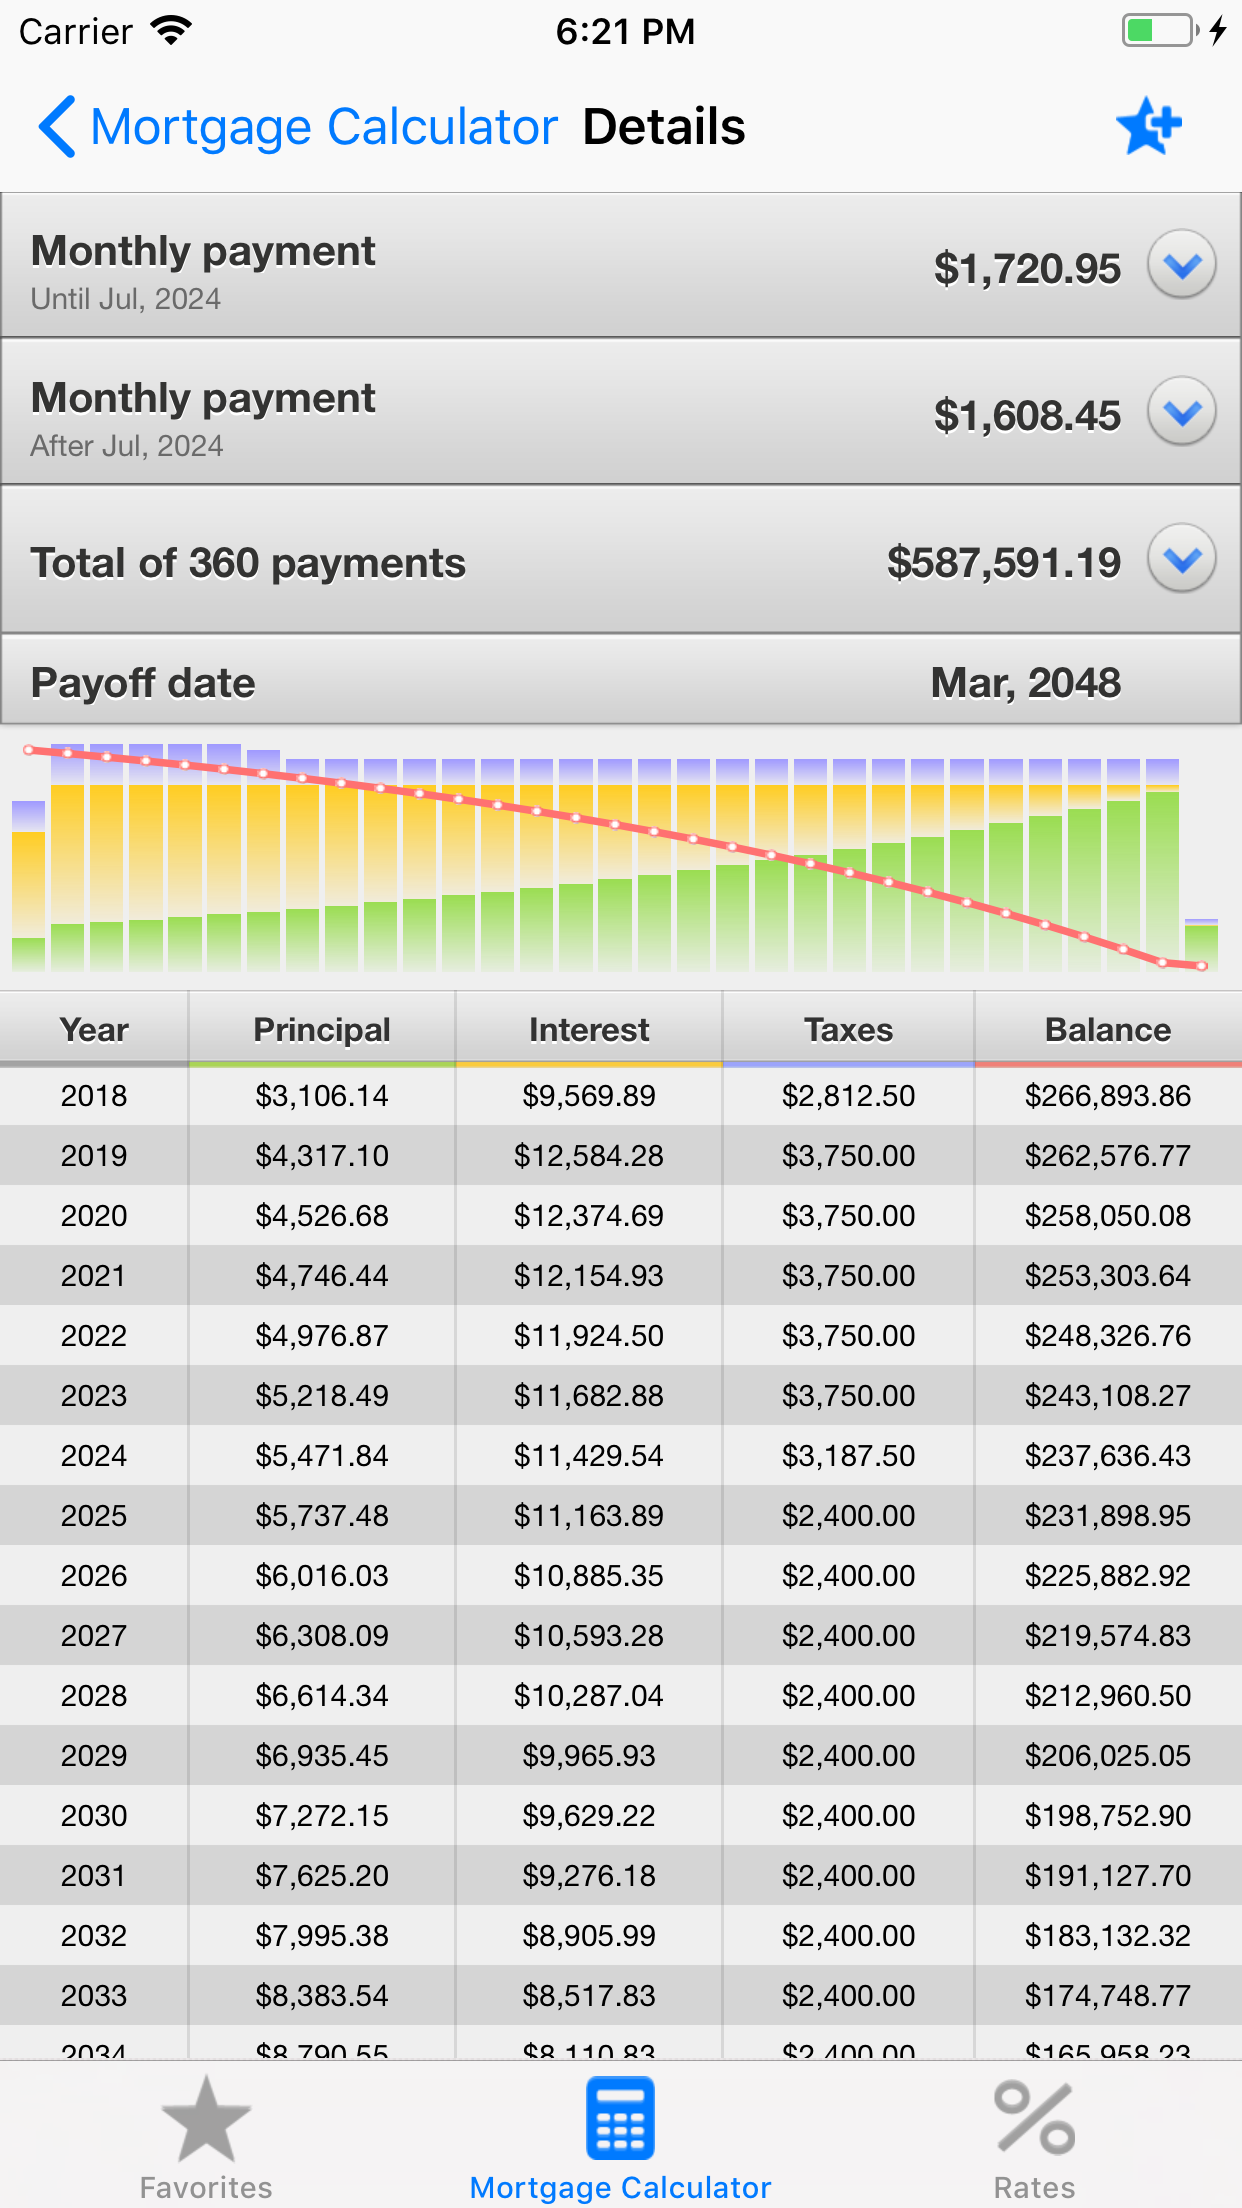Tap the Year column header
The image size is (1242, 2208).
coord(94,1030)
